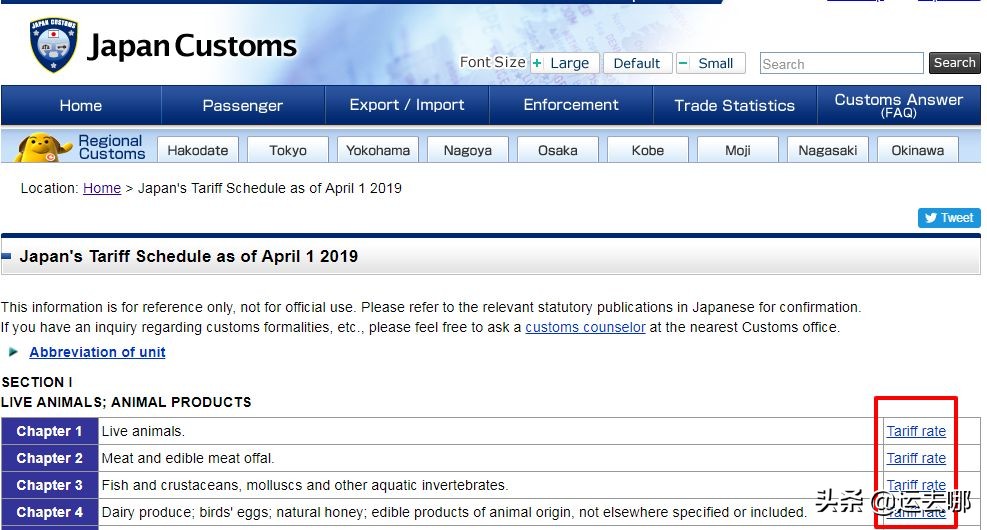Click the Japan Customs logo emblem
The image size is (987, 530).
54,46
